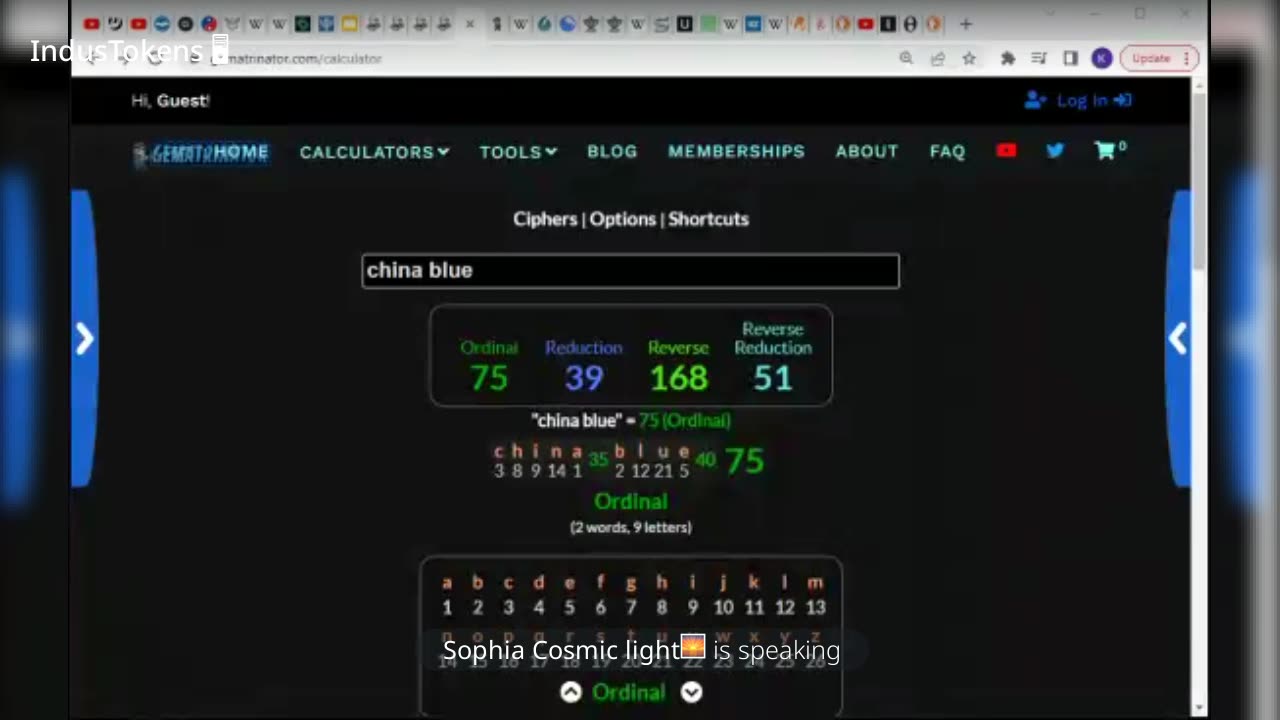Click the down chevron beside Ordinal

click(x=692, y=692)
